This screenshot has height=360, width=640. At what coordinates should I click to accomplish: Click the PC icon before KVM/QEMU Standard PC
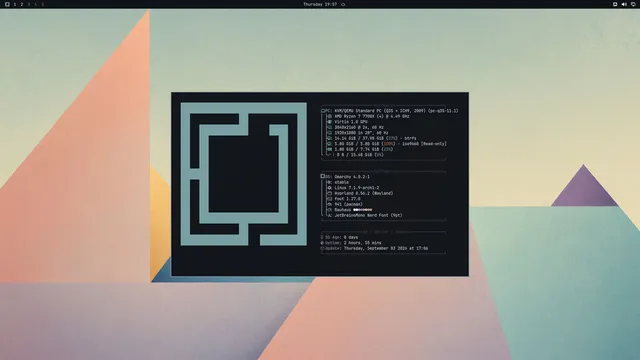[x=323, y=111]
